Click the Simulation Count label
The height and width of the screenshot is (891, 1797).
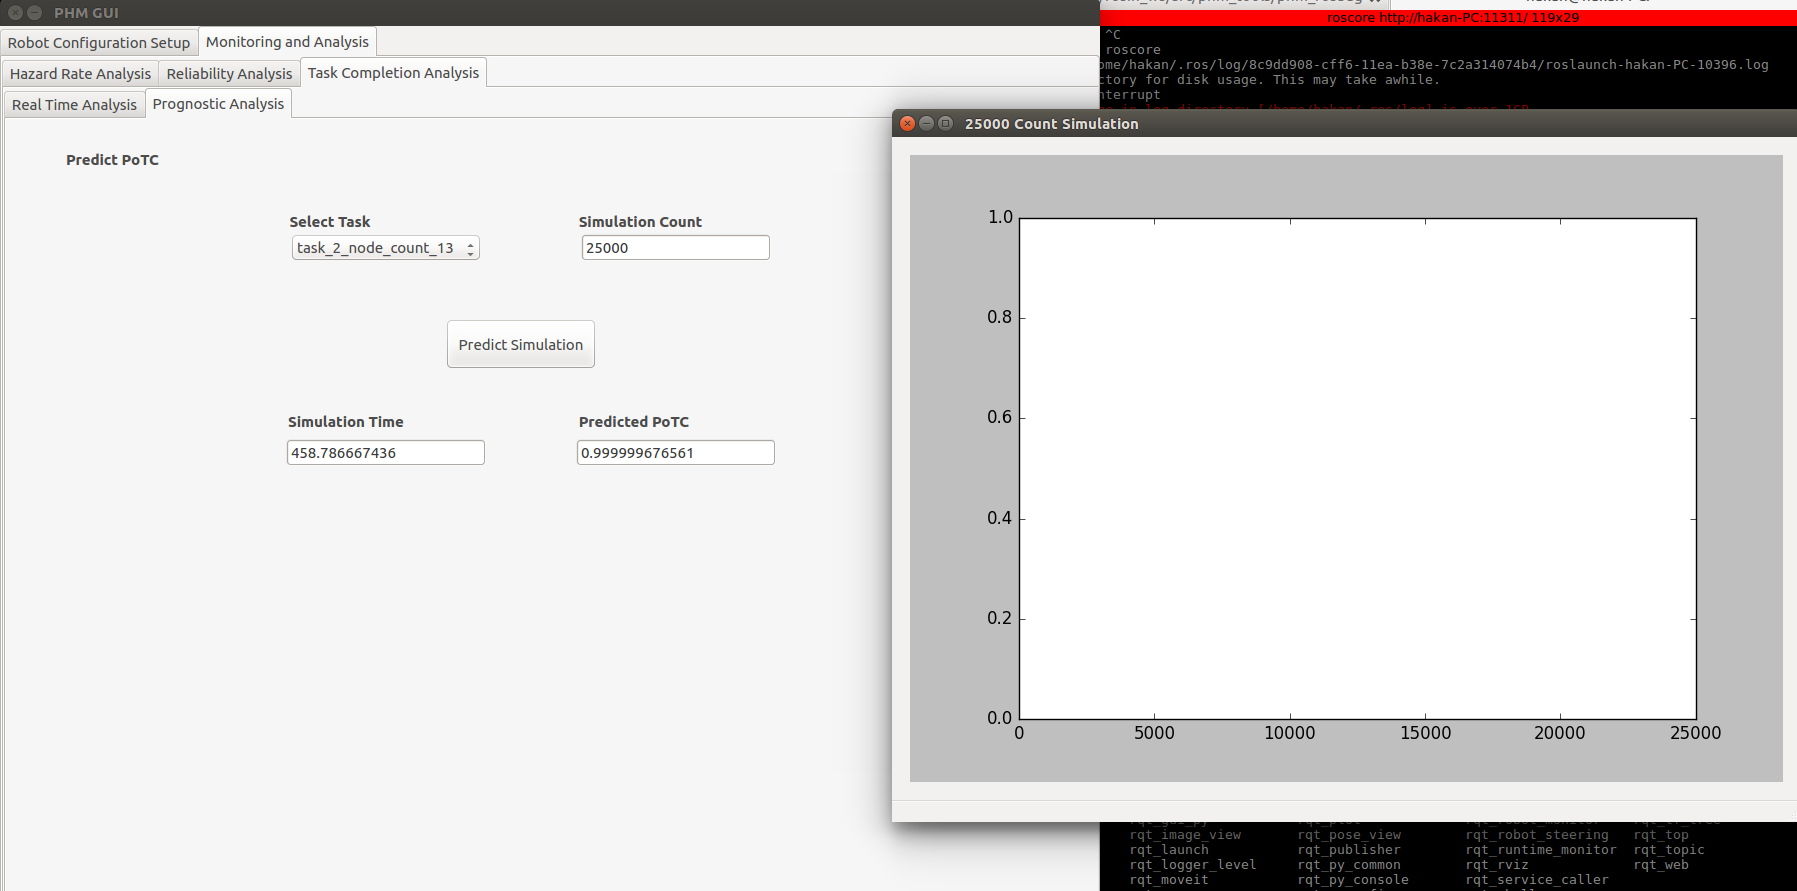(x=640, y=222)
